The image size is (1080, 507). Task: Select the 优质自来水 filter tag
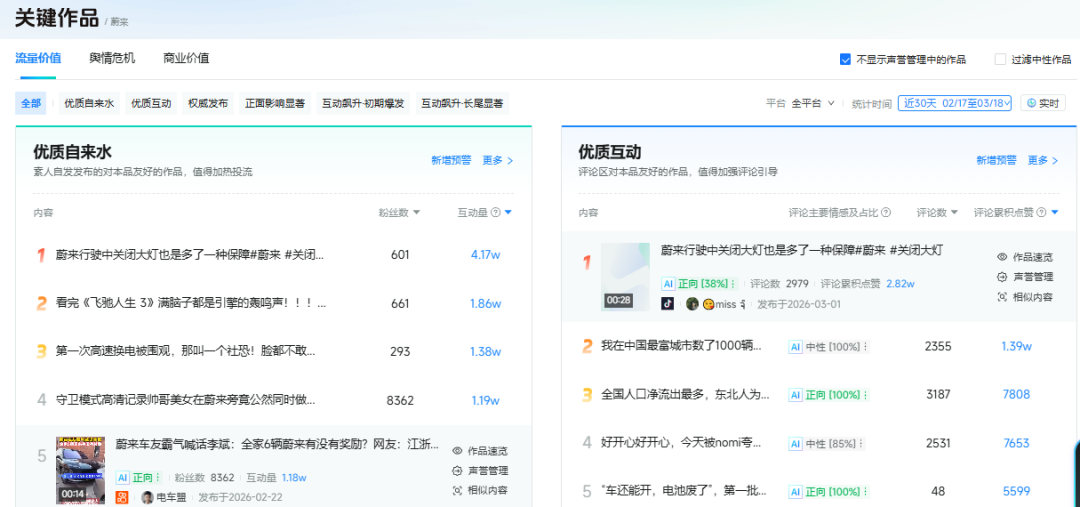89,103
